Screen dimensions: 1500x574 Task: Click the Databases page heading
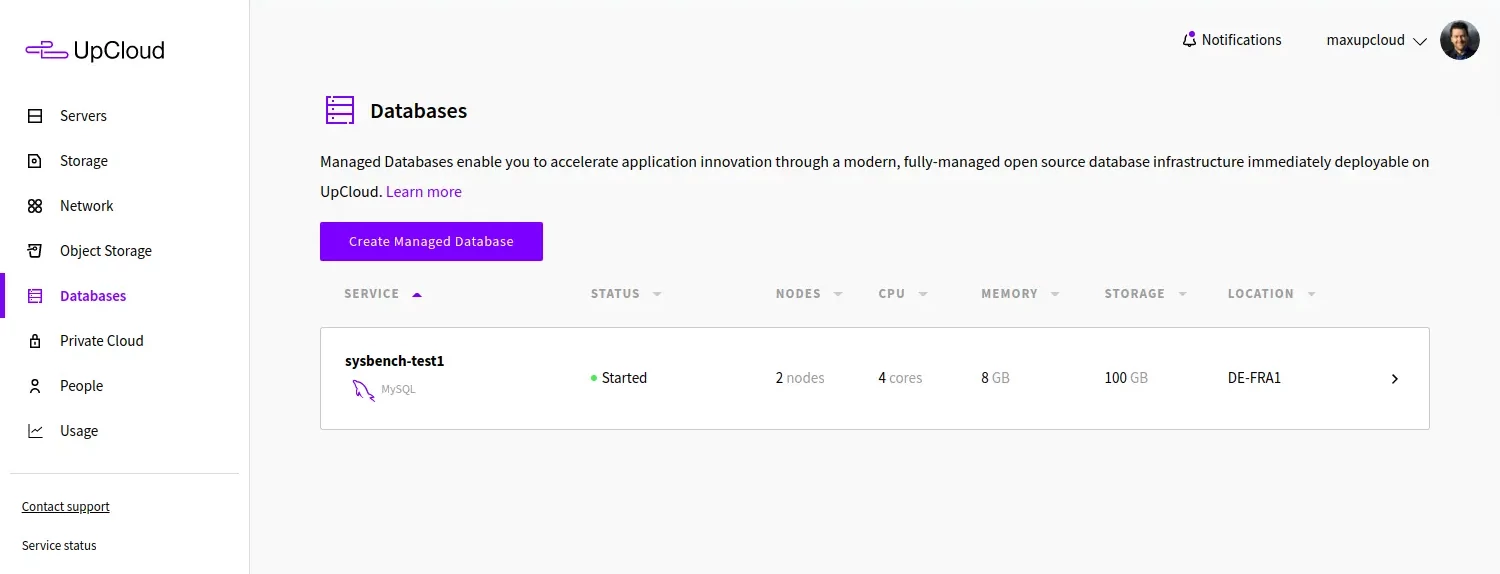[419, 111]
